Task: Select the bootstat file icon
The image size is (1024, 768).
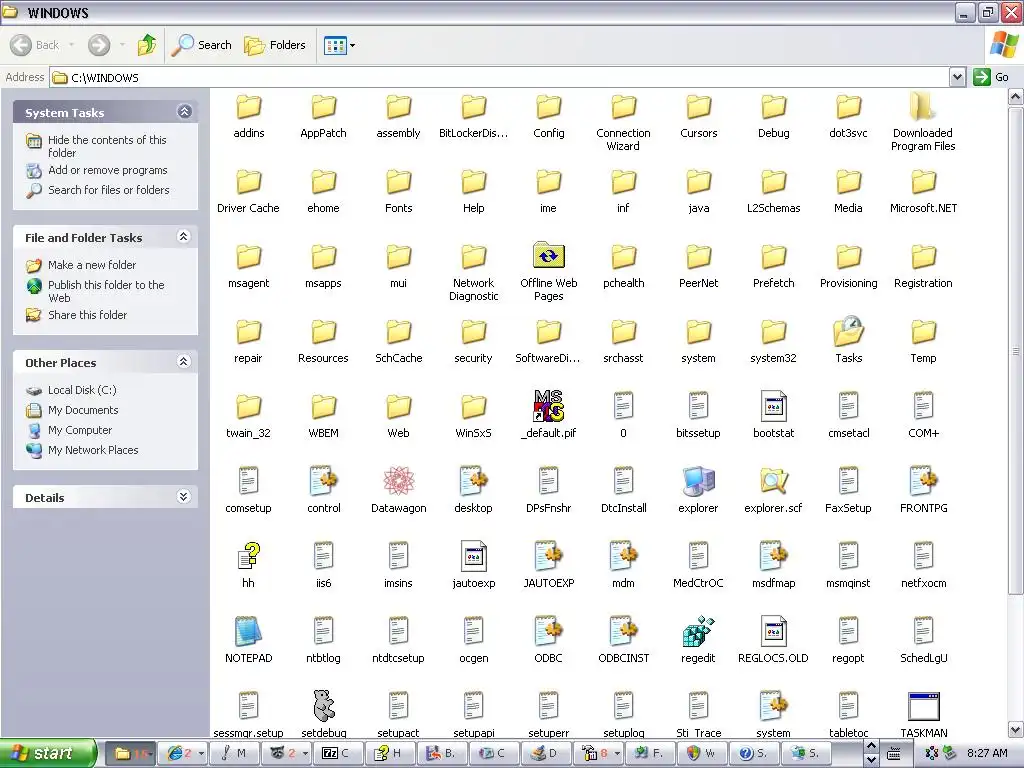Action: click(773, 406)
